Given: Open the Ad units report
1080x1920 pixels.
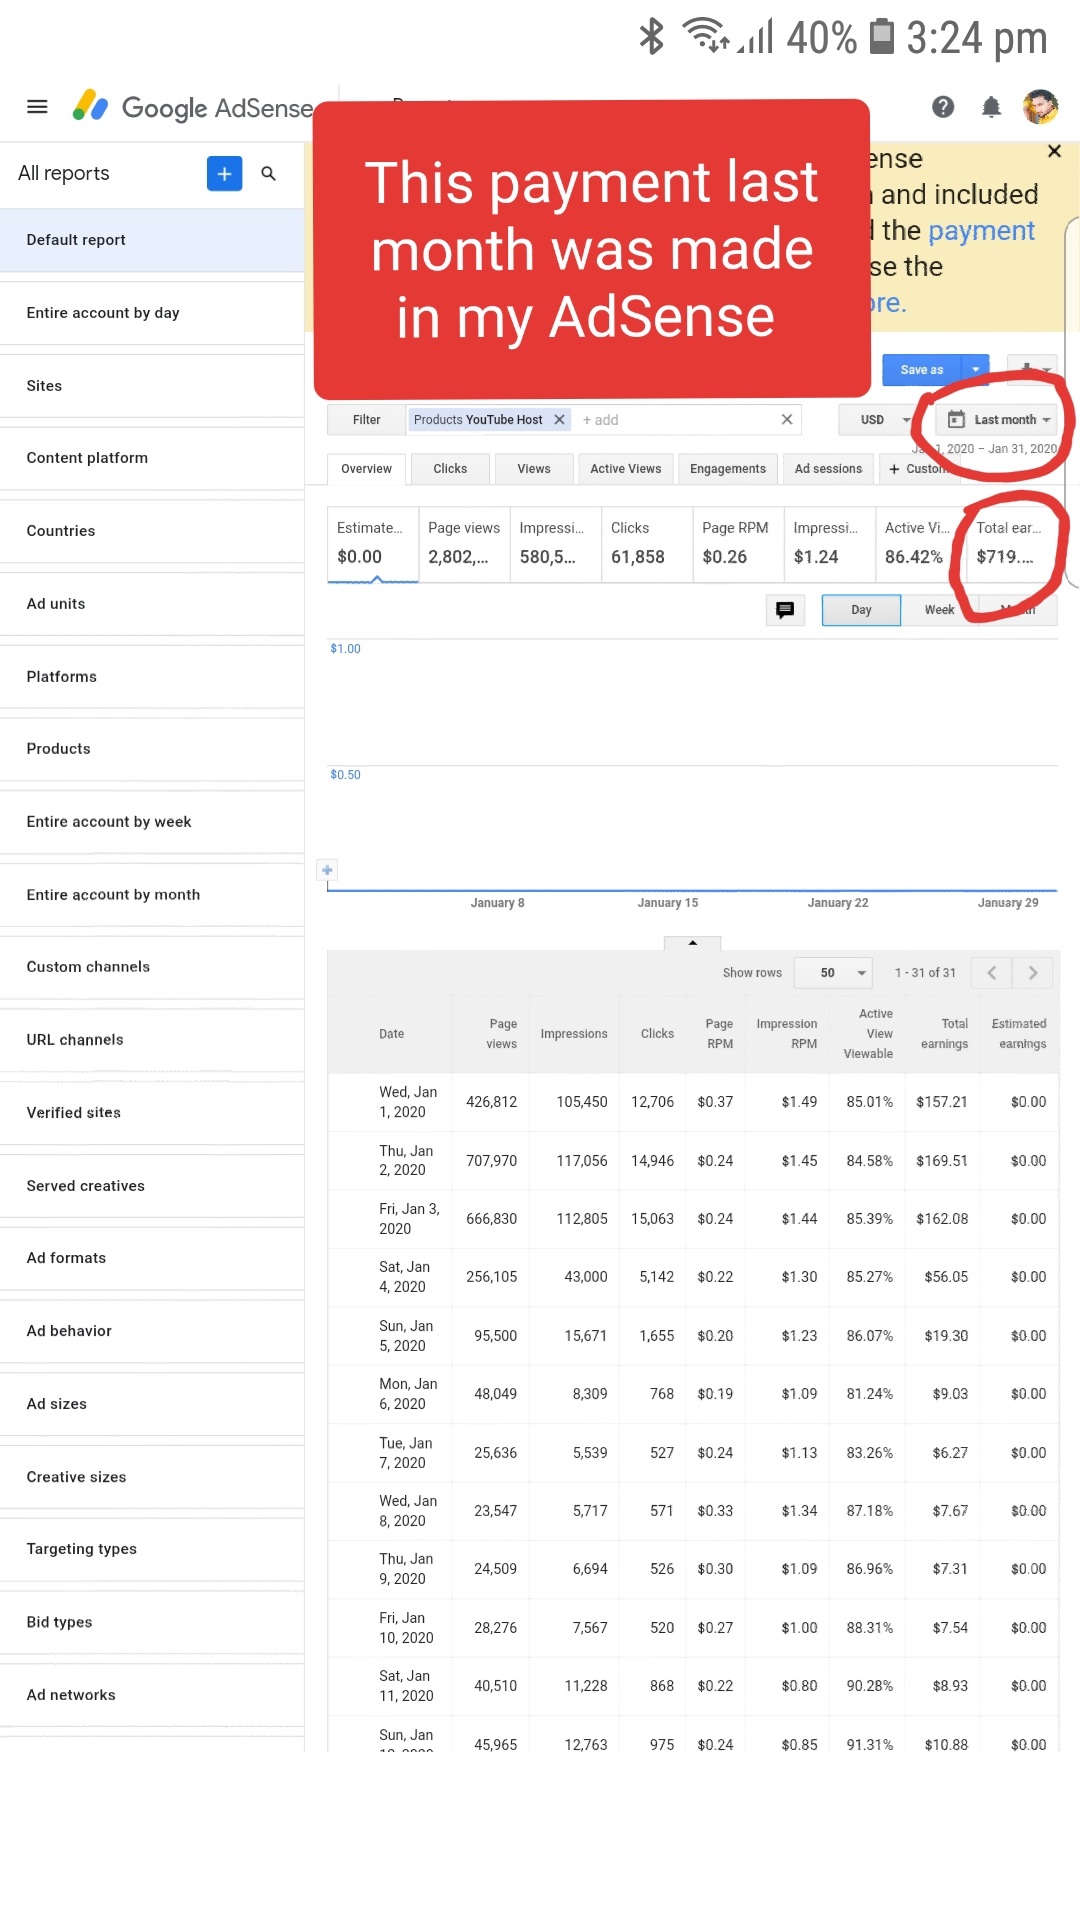Looking at the screenshot, I should [152, 604].
